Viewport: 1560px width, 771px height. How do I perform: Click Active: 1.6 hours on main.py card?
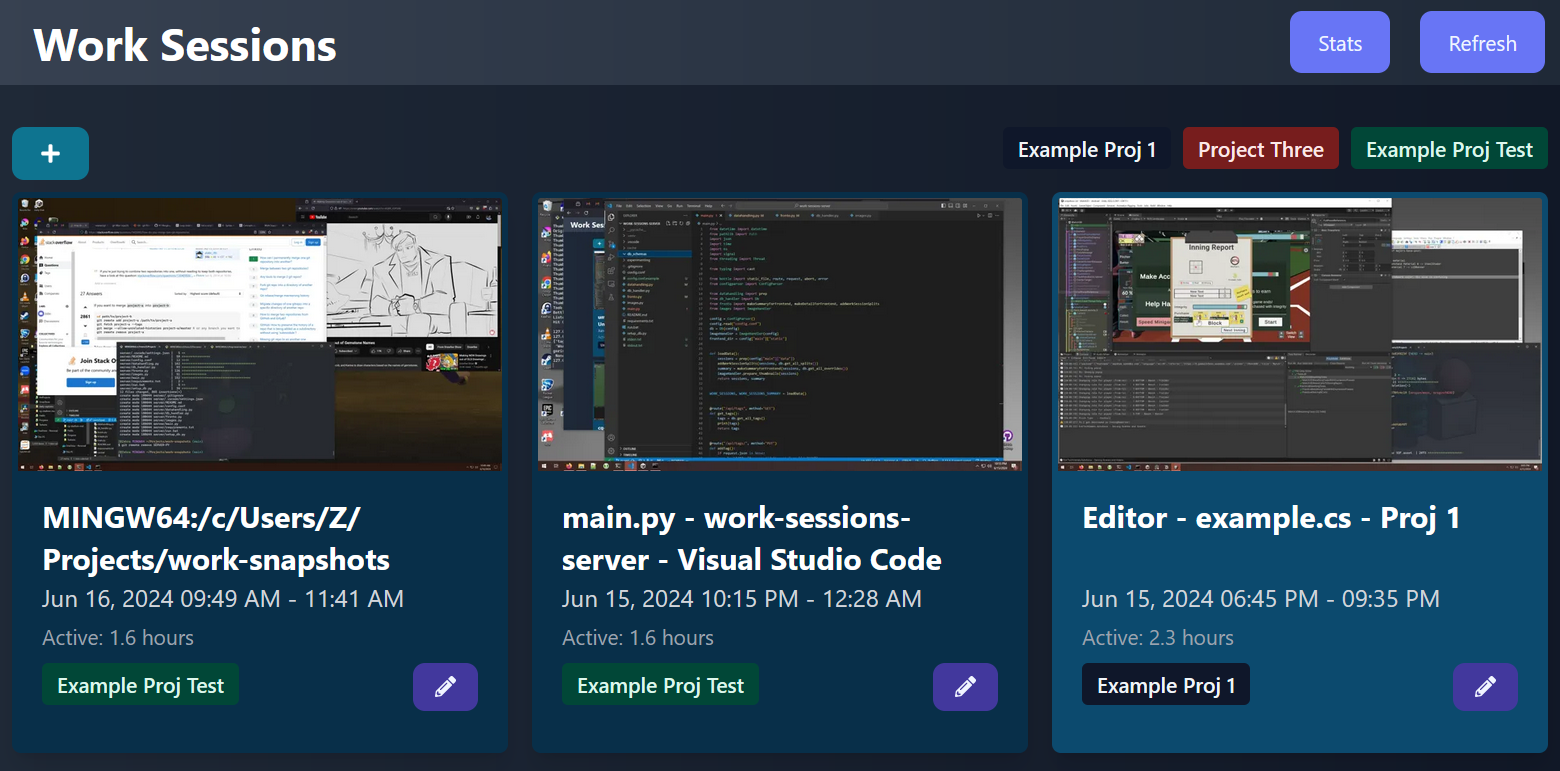coord(638,638)
